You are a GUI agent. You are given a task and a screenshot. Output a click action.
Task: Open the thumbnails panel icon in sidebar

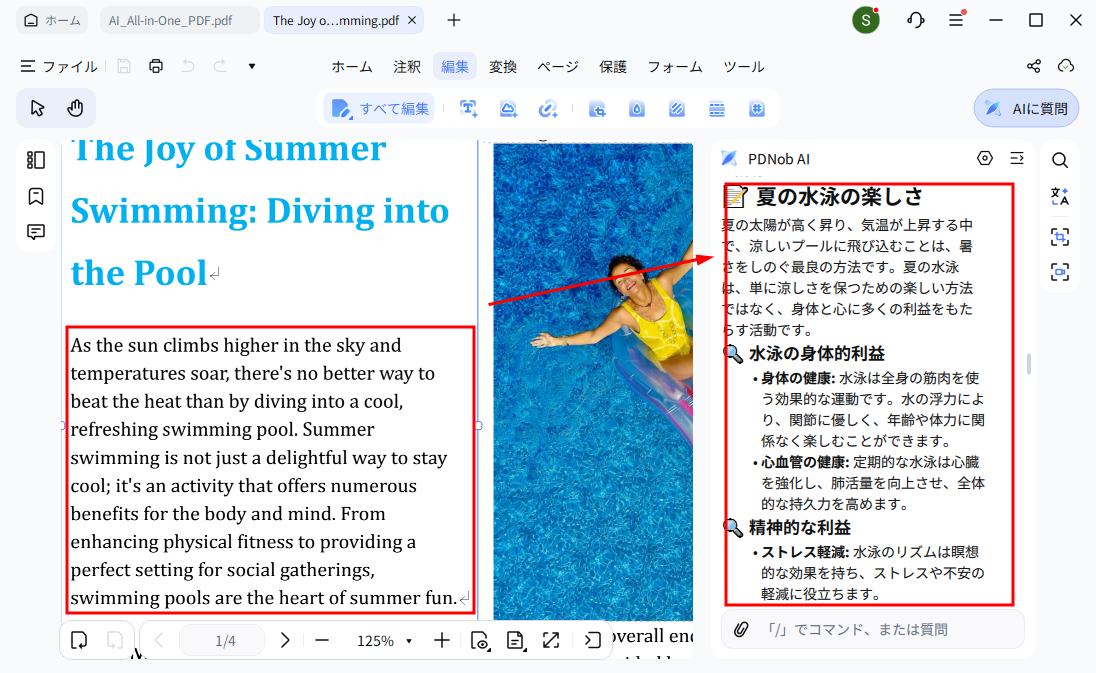pos(36,160)
